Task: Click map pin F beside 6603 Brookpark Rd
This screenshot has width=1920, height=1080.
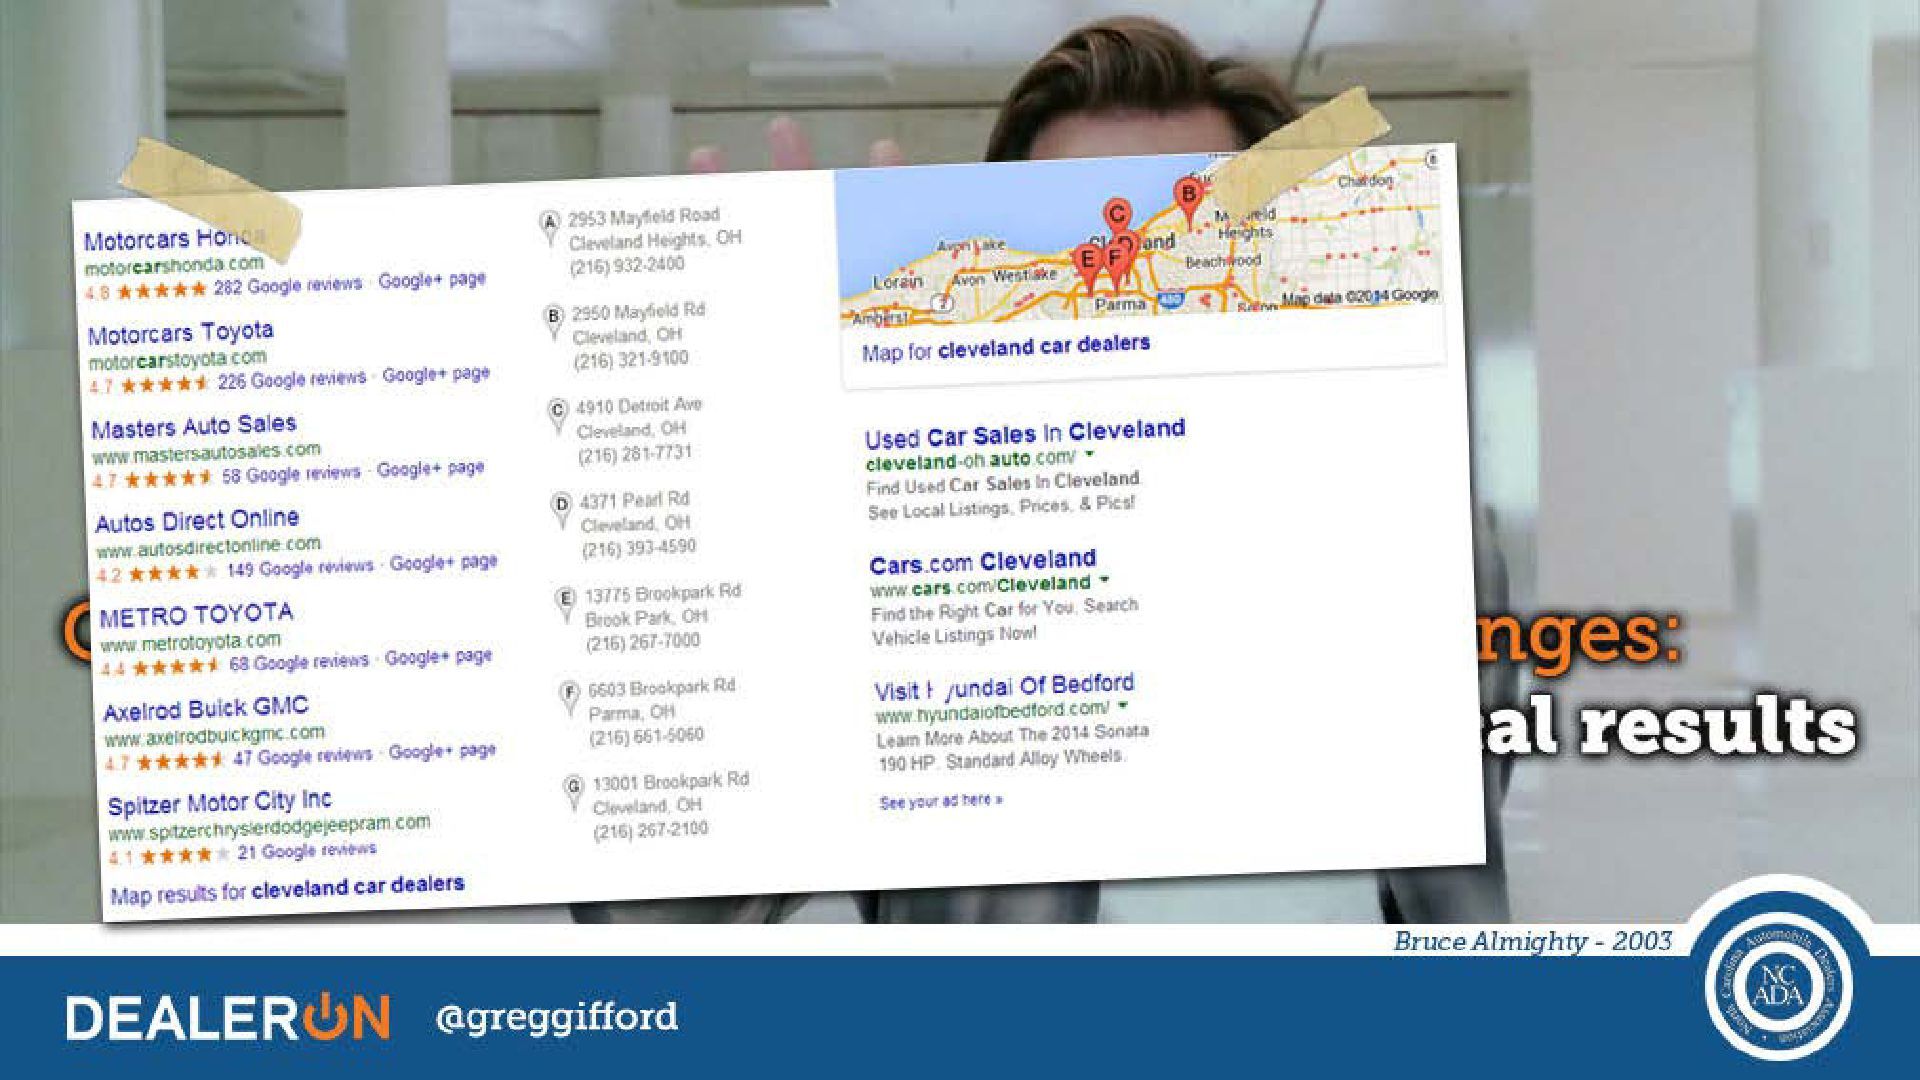Action: 570,697
